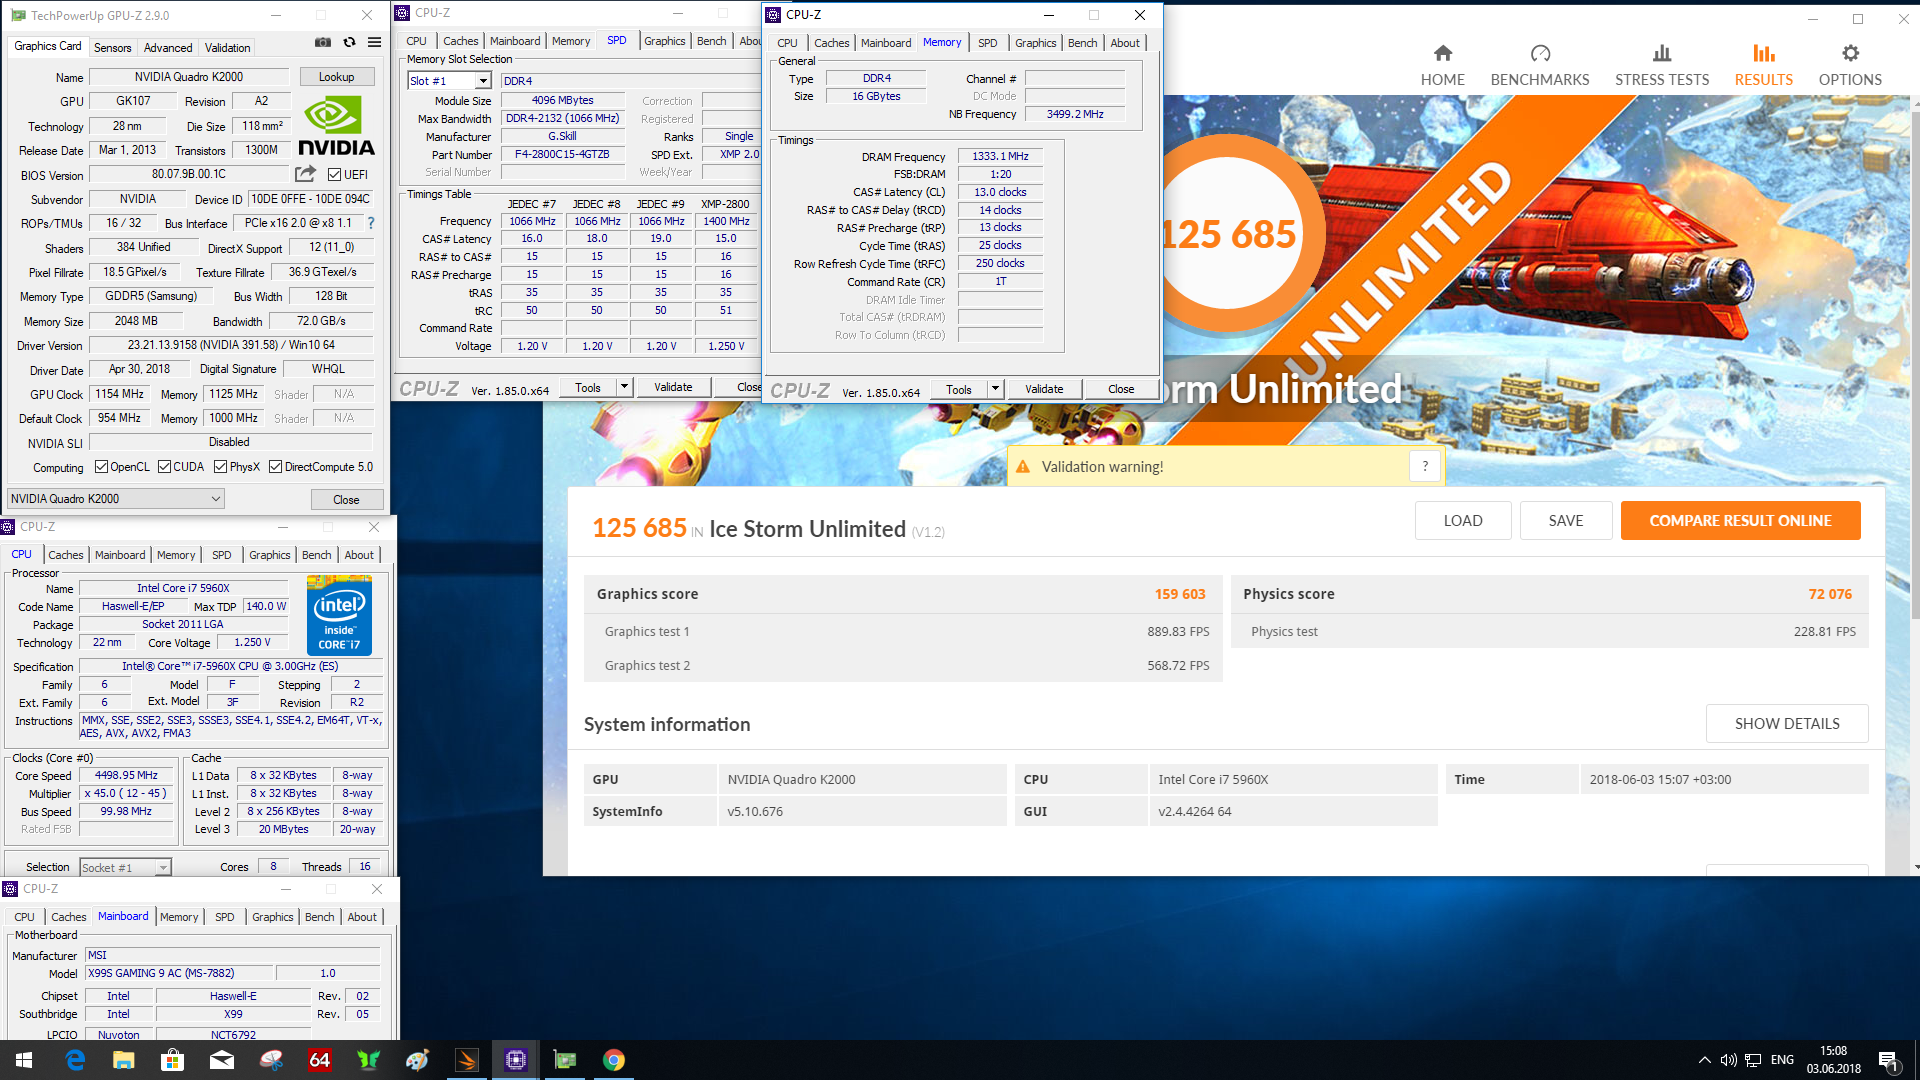1920x1080 pixels.
Task: Click Tools button in Memory CPU-Z window
Action: tap(959, 389)
